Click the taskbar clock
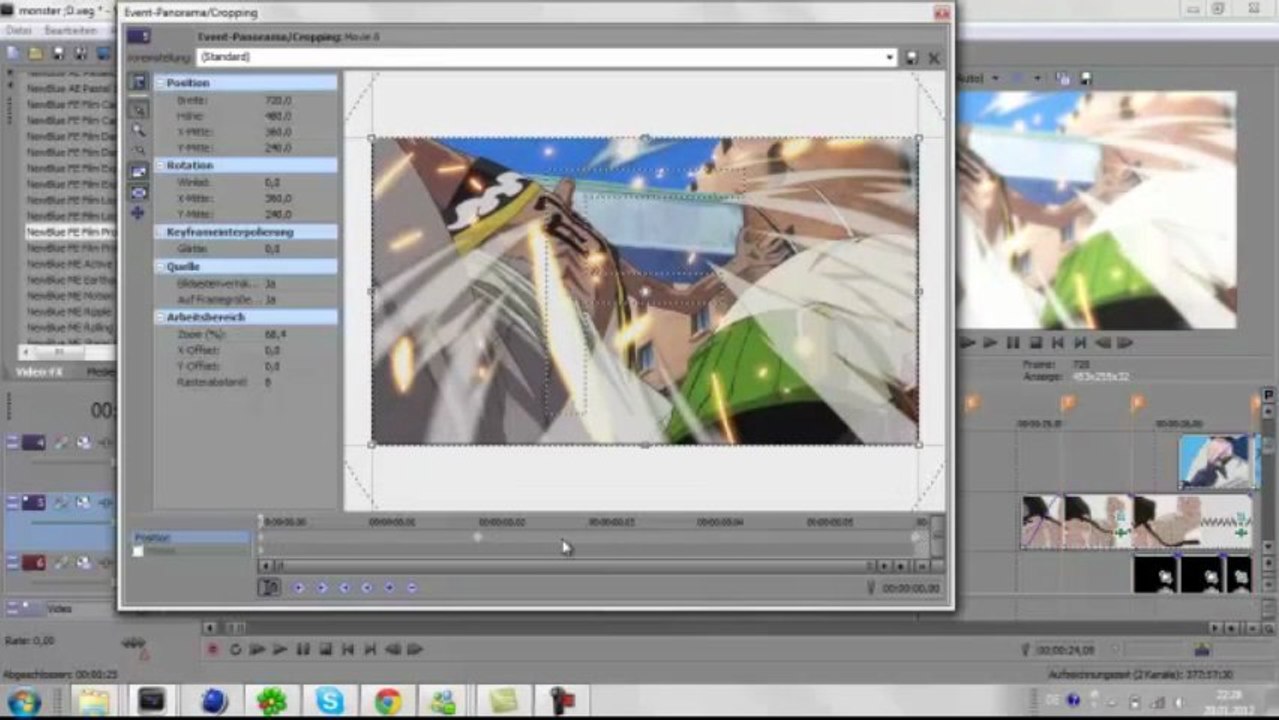This screenshot has height=720, width=1279. click(1230, 700)
